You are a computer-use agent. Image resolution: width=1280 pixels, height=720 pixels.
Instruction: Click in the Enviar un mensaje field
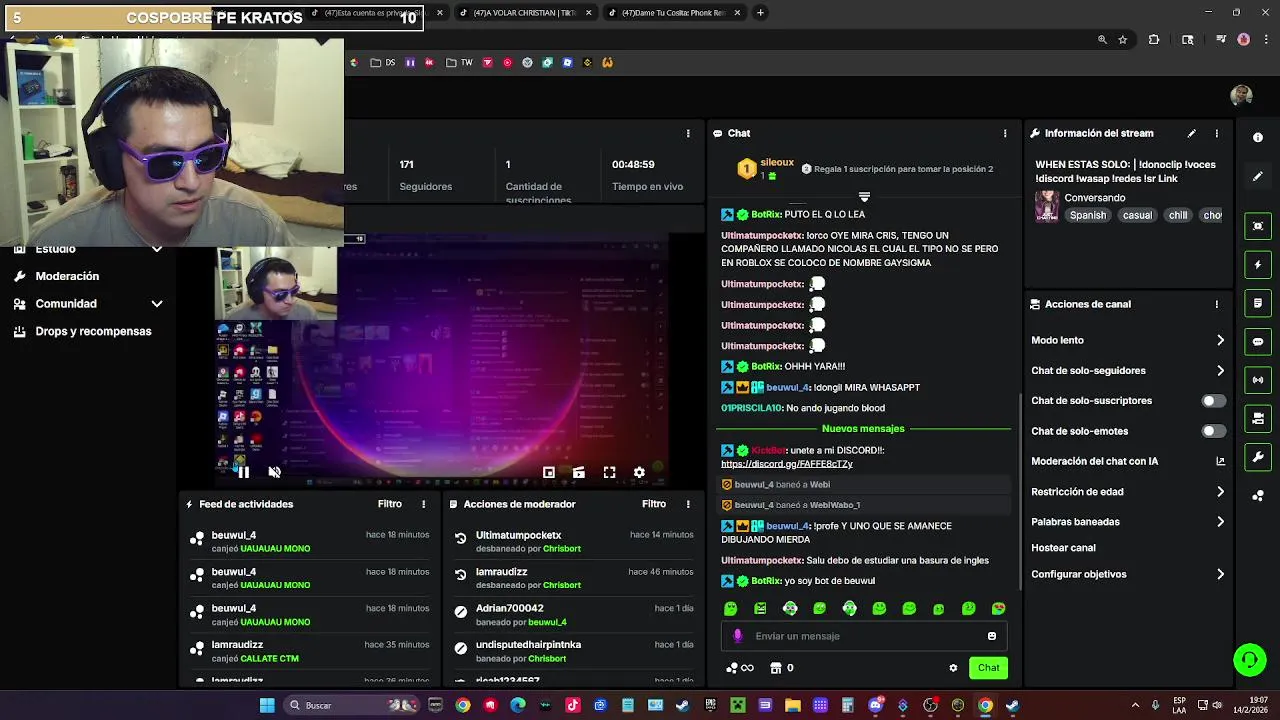862,636
